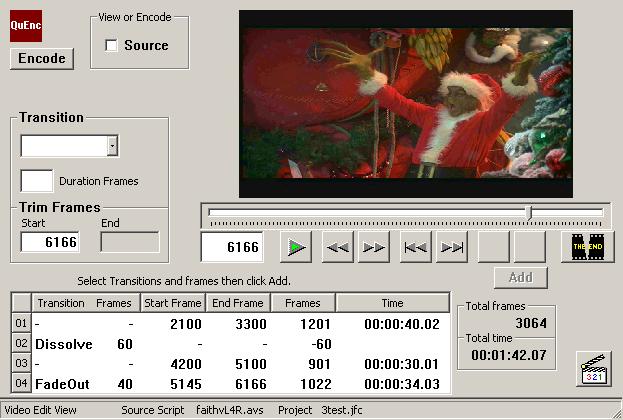Click the Trim Frames End field
This screenshot has height=420, width=623.
[x=129, y=242]
